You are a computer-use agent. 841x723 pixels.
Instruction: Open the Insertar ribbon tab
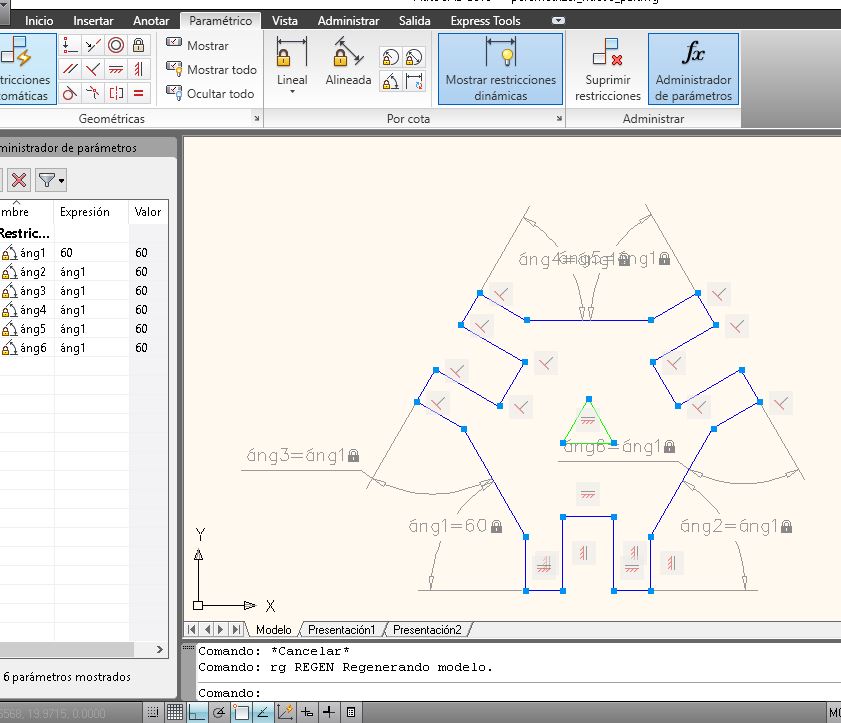pos(93,21)
